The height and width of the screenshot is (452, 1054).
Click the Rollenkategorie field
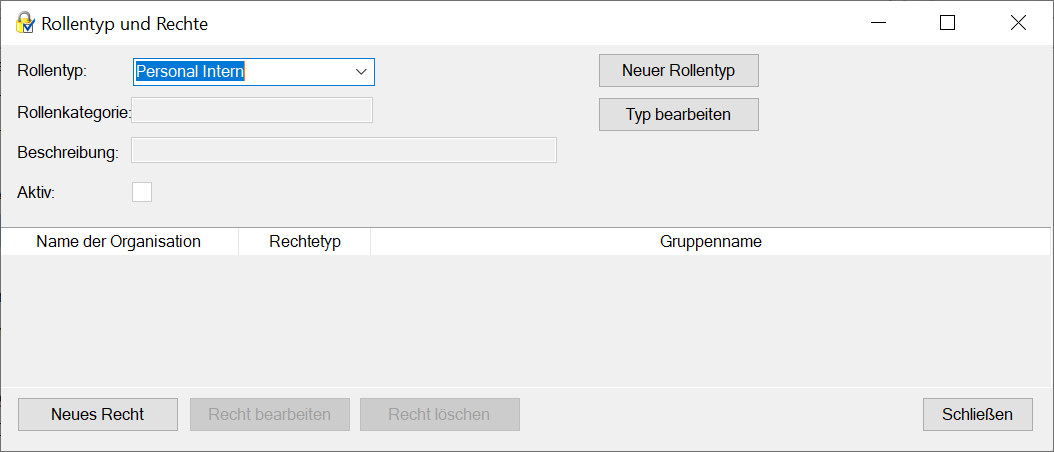(x=252, y=110)
